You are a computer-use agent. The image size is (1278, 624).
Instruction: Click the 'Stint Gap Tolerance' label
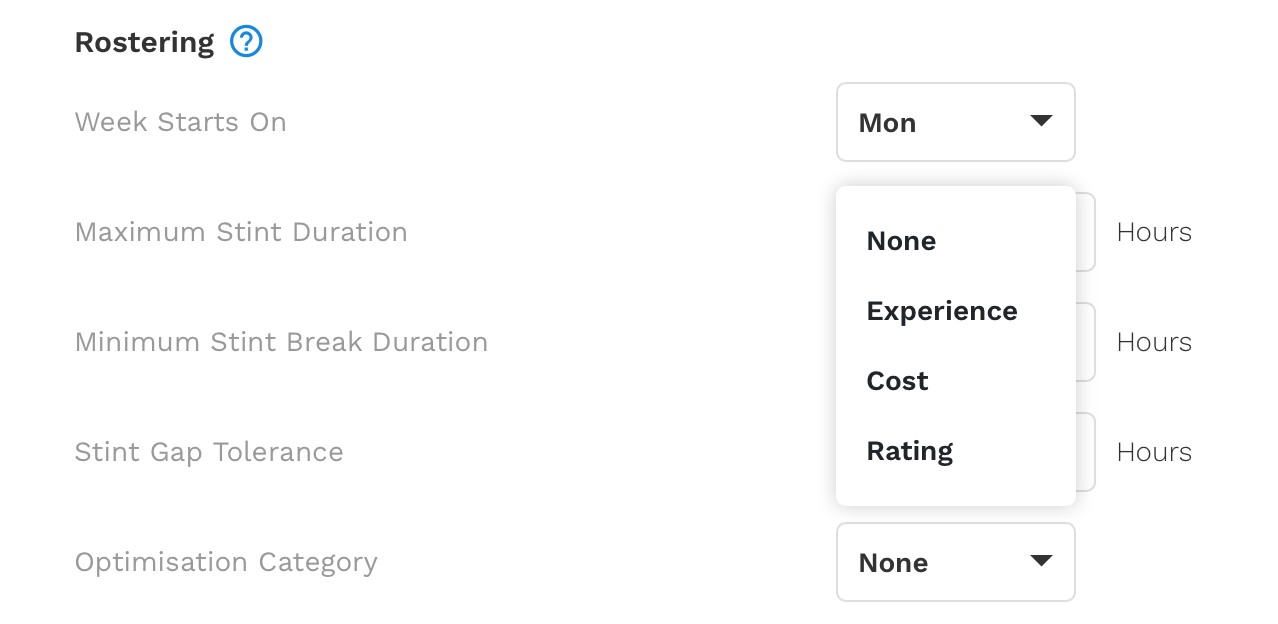[x=209, y=452]
